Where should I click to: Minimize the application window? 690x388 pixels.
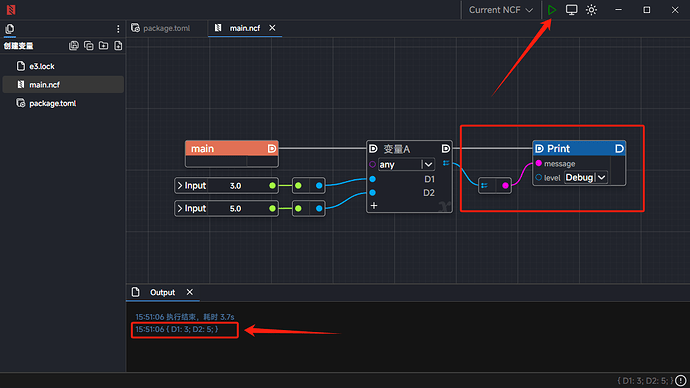[x=618, y=10]
